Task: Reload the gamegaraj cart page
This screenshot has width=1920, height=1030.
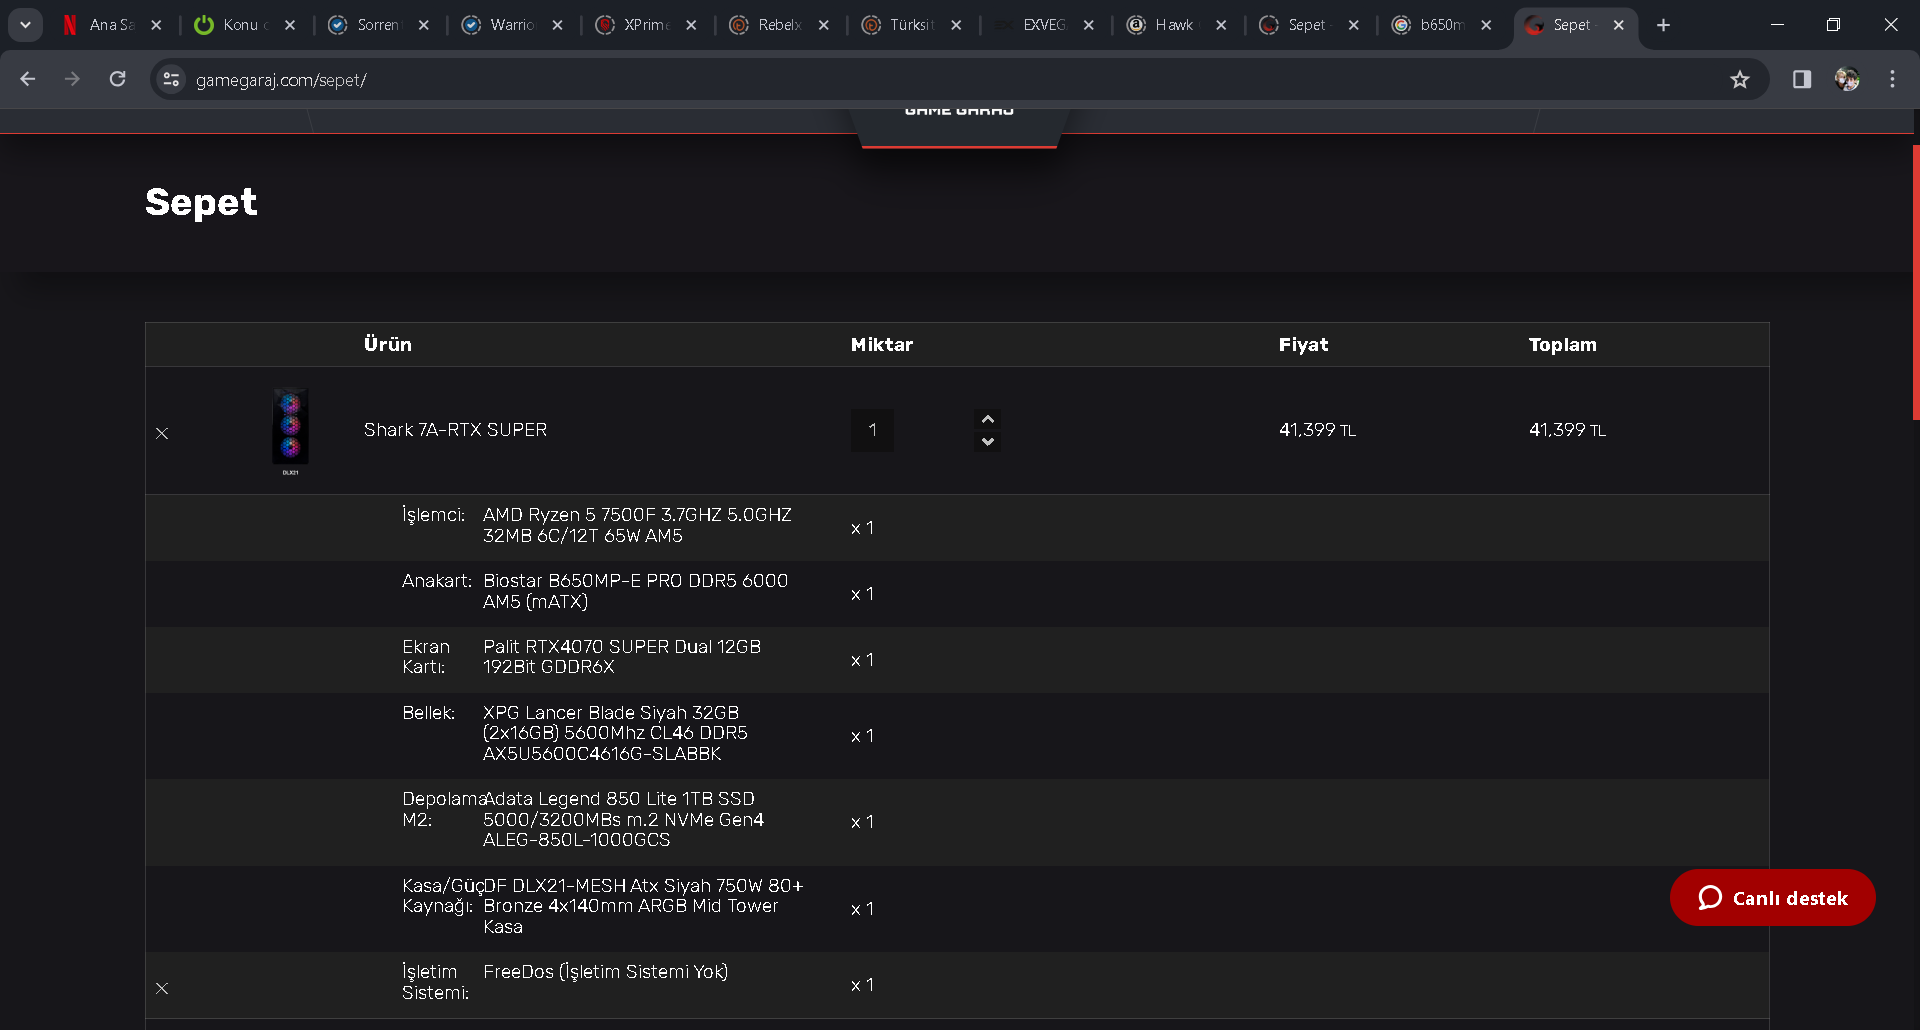Action: coord(117,79)
